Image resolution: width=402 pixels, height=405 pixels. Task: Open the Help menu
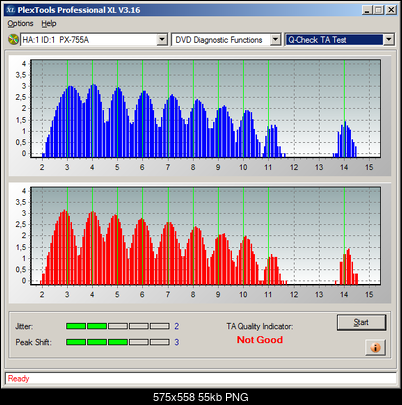point(49,24)
